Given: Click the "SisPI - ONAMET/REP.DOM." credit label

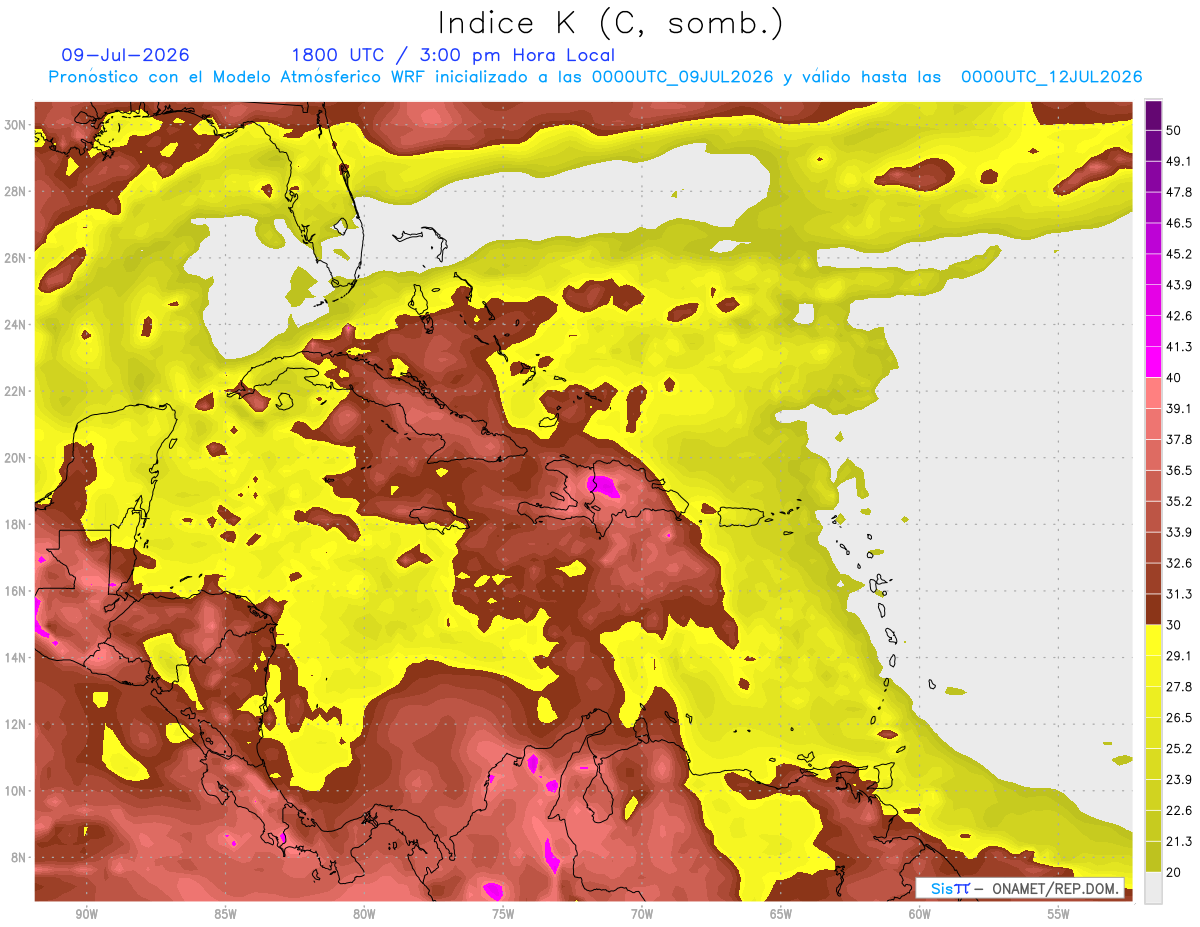Looking at the screenshot, I should tap(1019, 888).
